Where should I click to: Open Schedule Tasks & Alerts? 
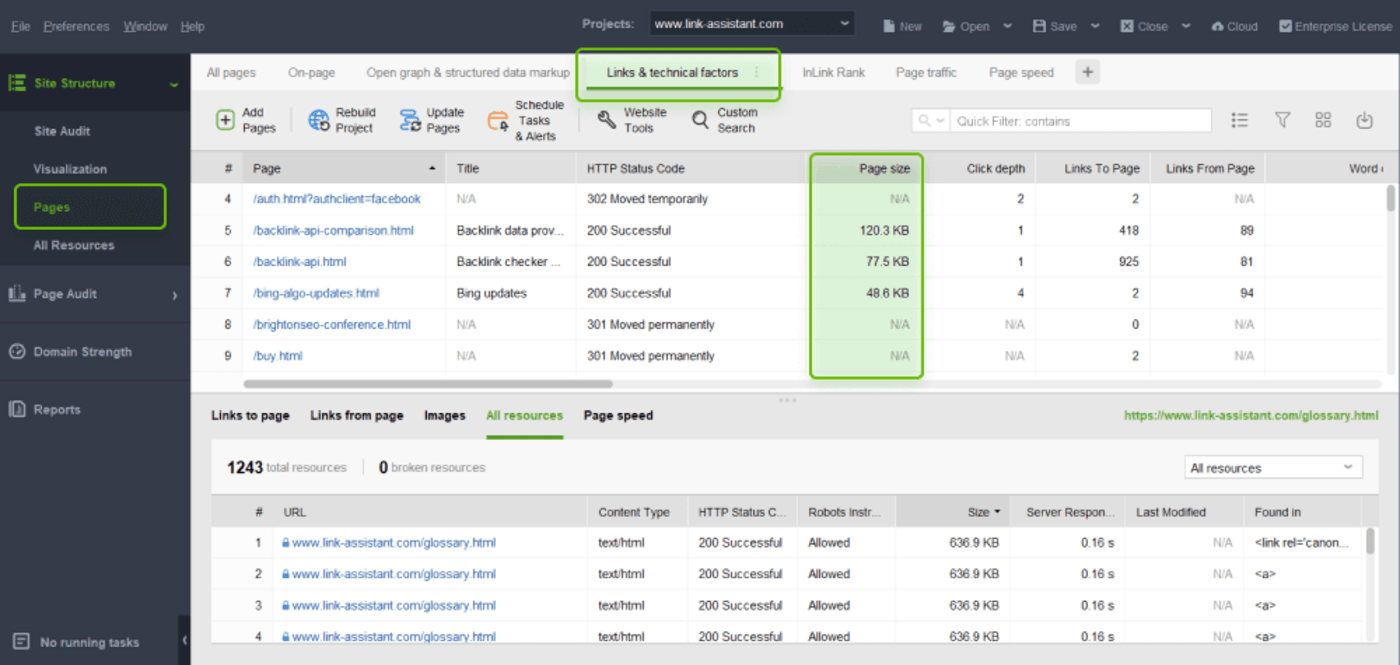(x=497, y=120)
